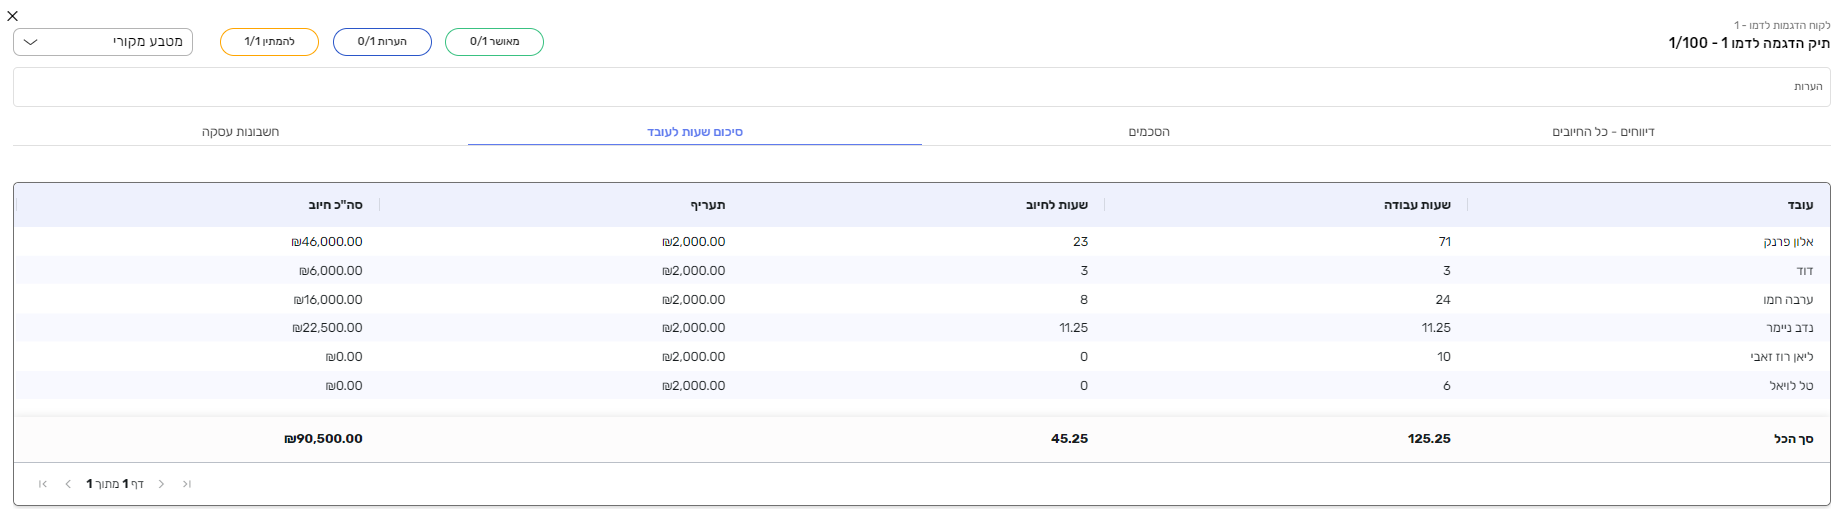The image size is (1848, 509).
Task: Open the מטבע מקורי currency dropdown
Action: pyautogui.click(x=103, y=42)
